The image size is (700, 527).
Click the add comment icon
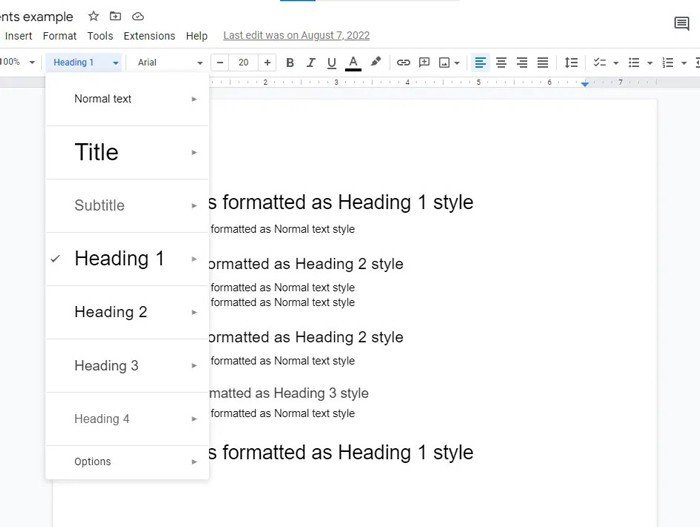pyautogui.click(x=424, y=62)
